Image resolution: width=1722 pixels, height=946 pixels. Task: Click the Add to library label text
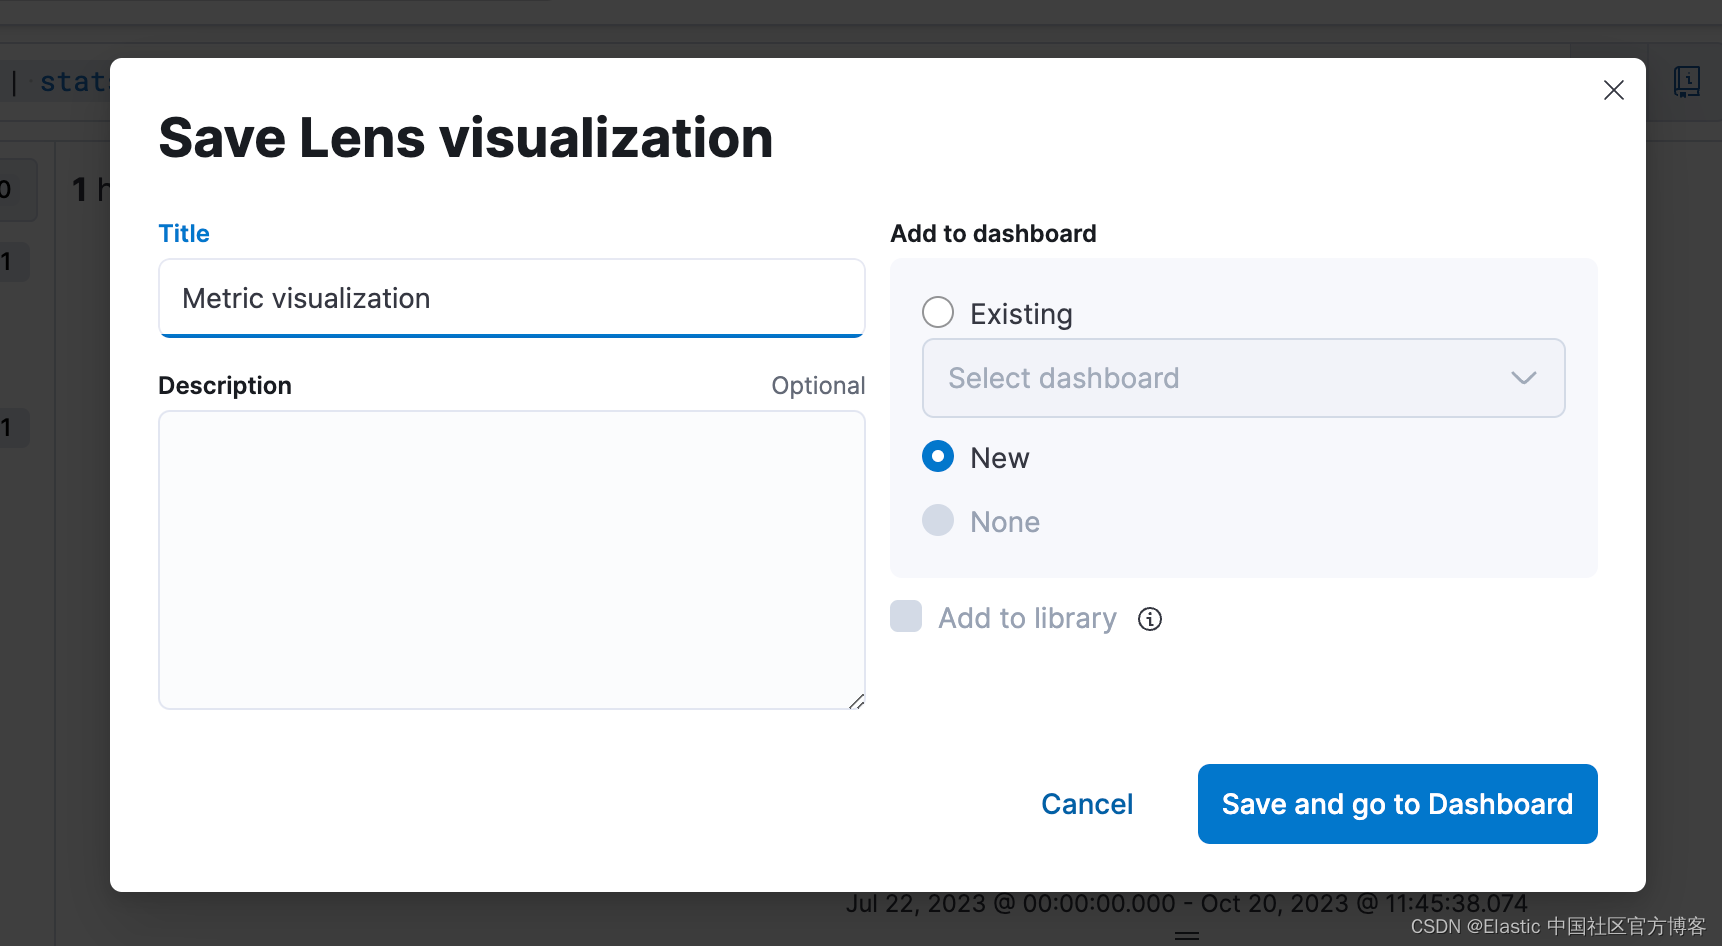[x=1027, y=619]
